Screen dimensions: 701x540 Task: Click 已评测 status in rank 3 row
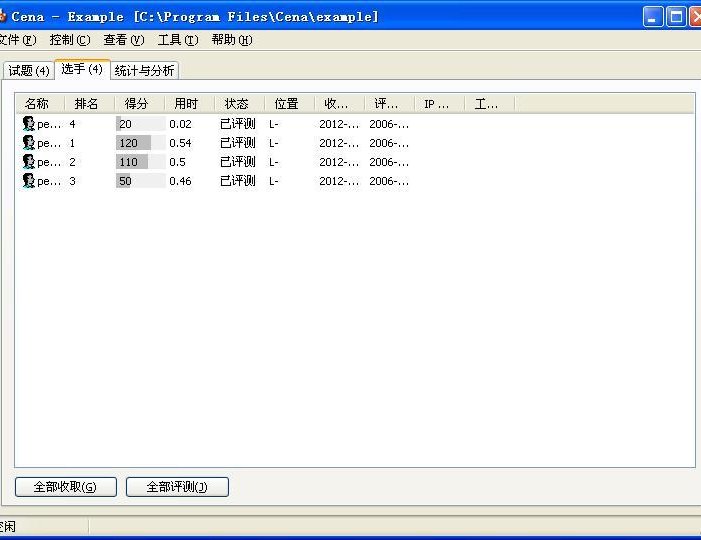[238, 181]
